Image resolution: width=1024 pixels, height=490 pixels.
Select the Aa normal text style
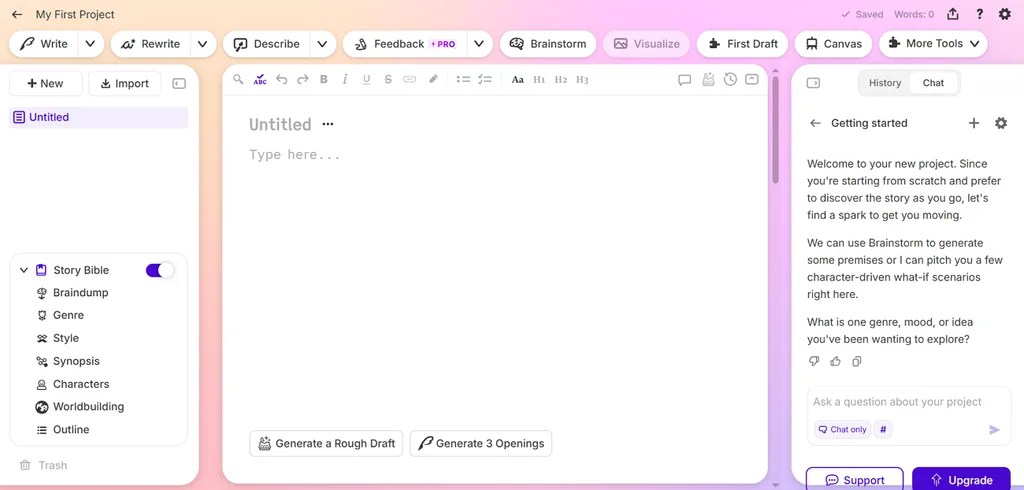(x=518, y=80)
